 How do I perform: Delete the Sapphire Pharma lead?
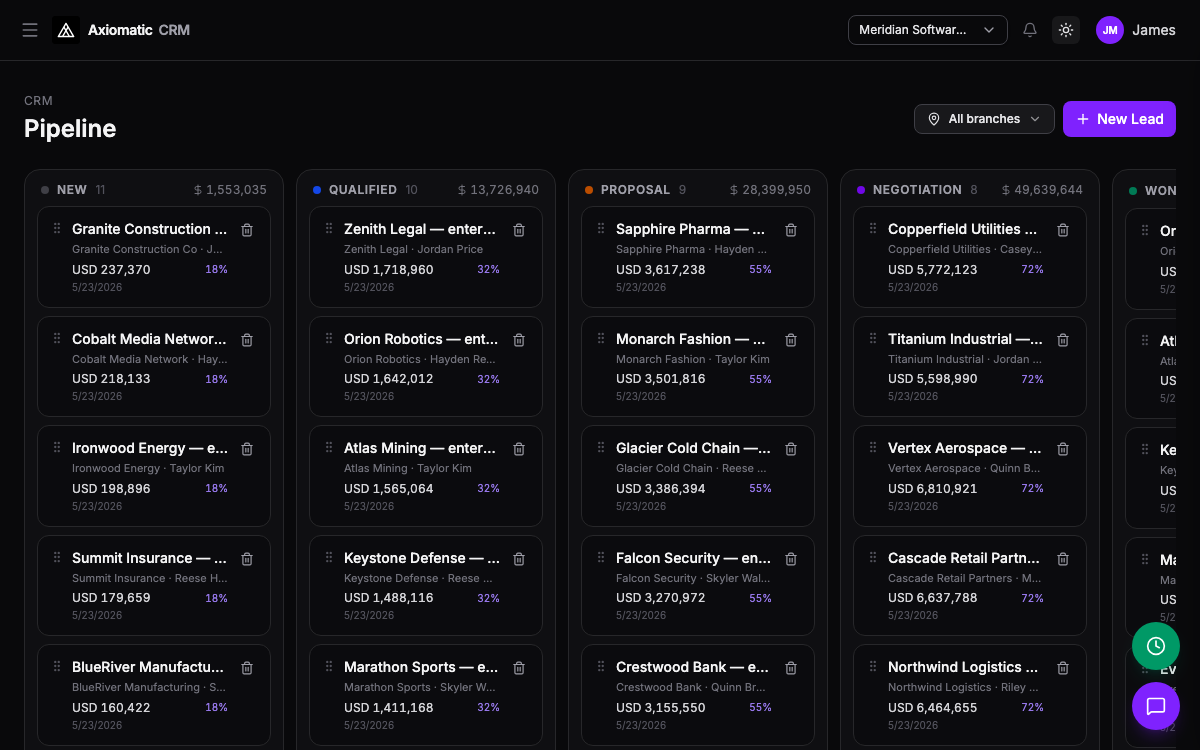point(791,230)
